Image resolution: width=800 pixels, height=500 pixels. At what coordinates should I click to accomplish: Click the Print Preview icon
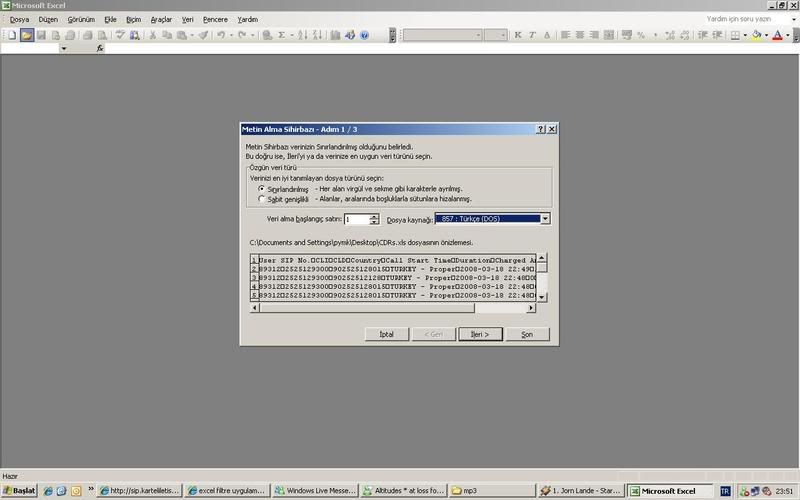(102, 35)
